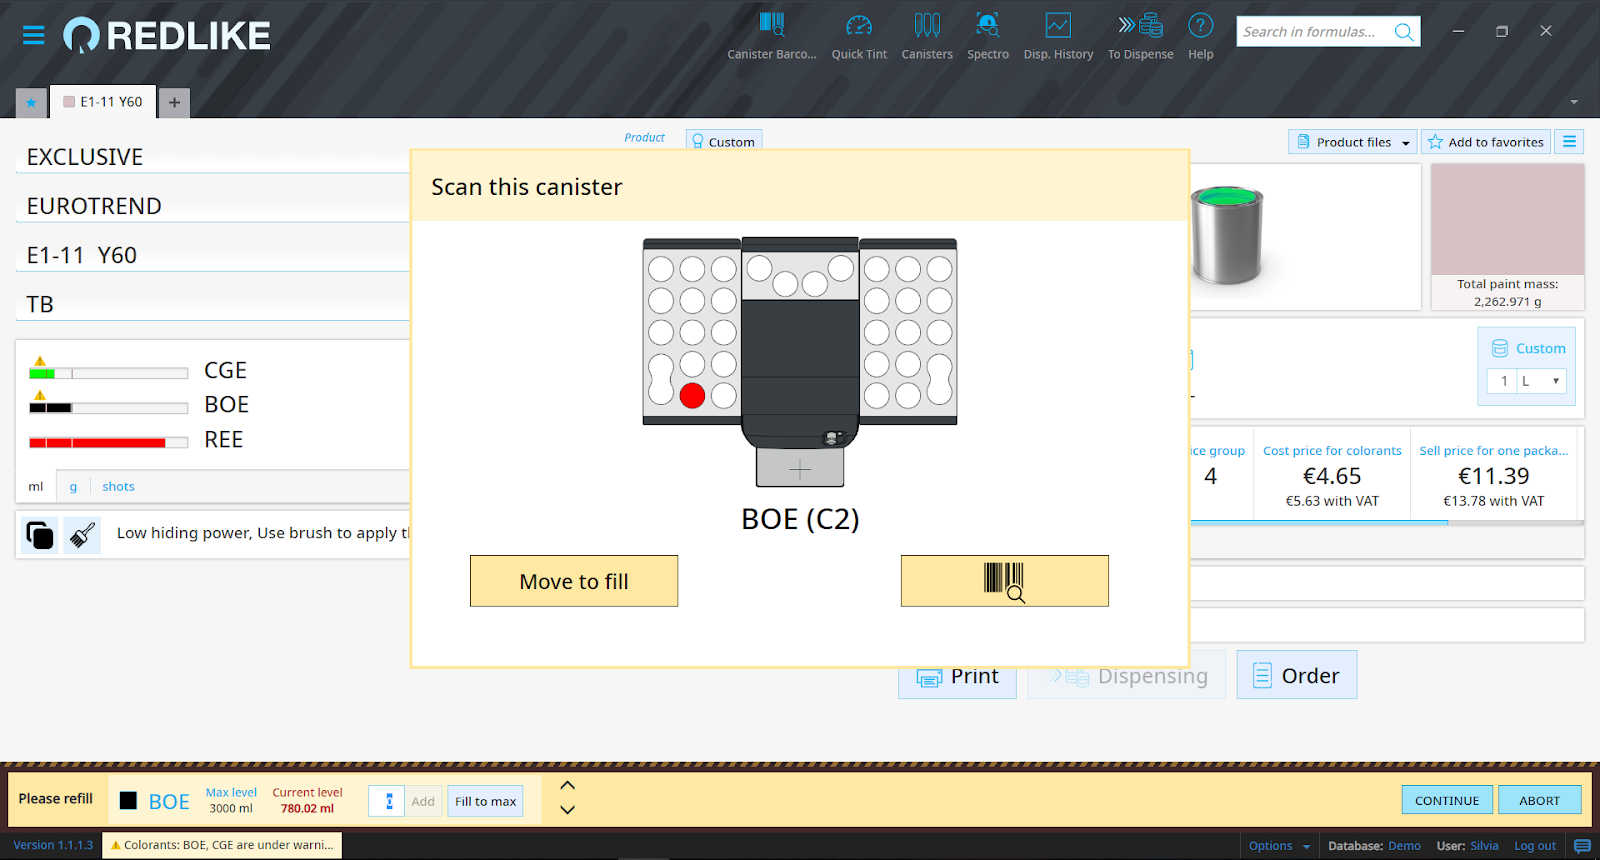
Task: Click the search magnifier icon
Action: point(1404,32)
